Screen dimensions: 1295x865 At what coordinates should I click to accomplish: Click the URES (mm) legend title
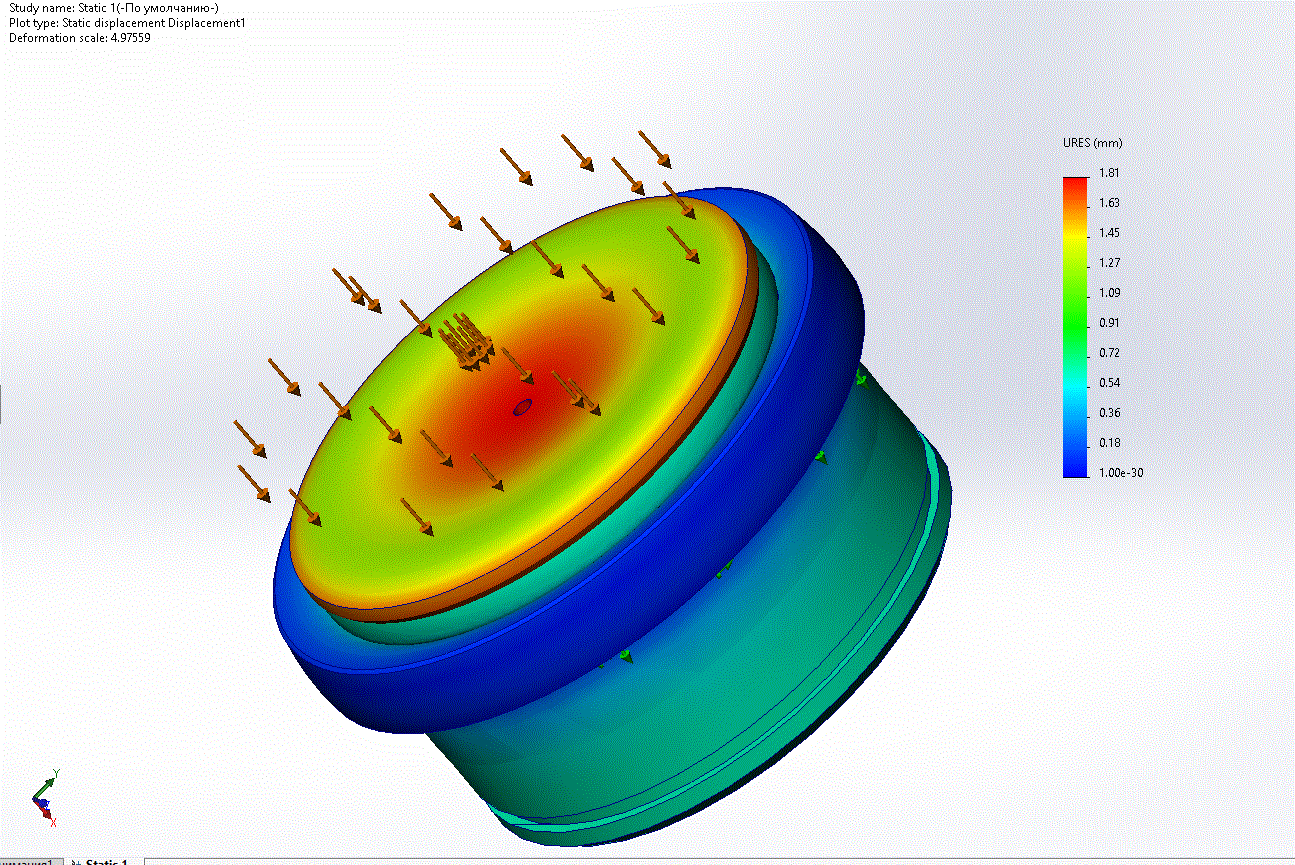(1092, 143)
